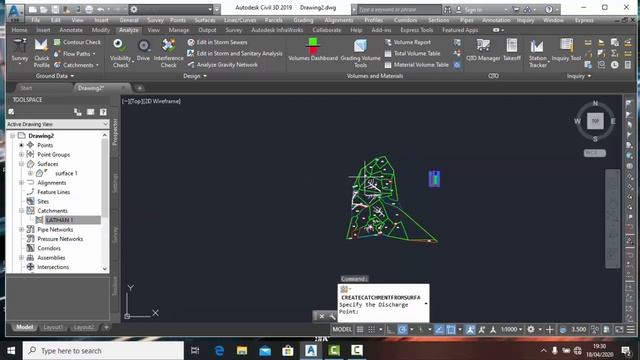Screen dimensions: 640x360
Task: Click the Undo arrow in quick access toolbar
Action: click(100, 9)
